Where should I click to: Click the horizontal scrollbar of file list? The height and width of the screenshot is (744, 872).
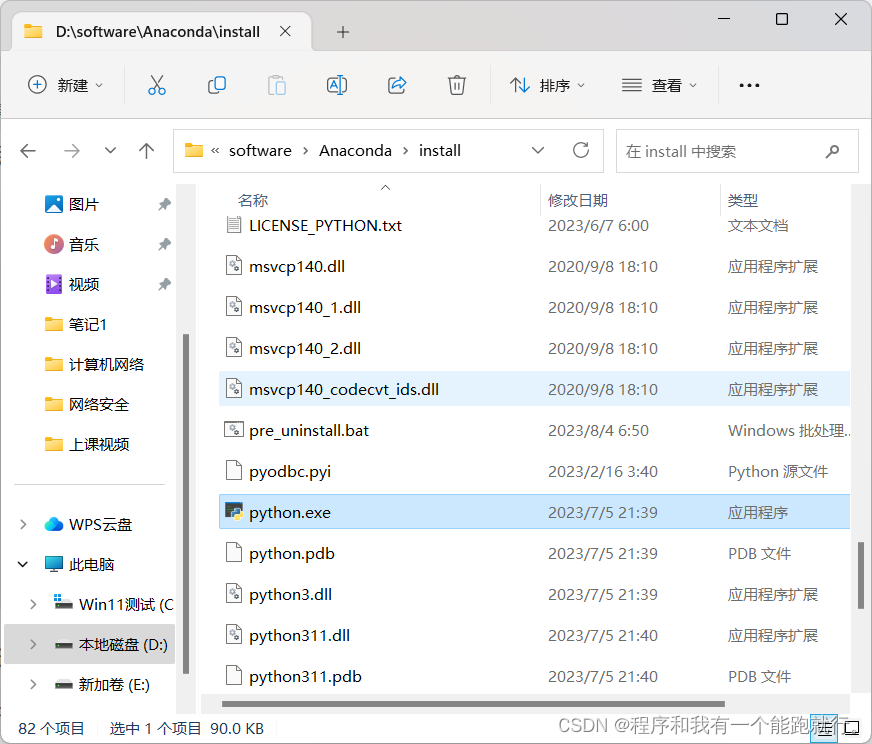point(473,704)
